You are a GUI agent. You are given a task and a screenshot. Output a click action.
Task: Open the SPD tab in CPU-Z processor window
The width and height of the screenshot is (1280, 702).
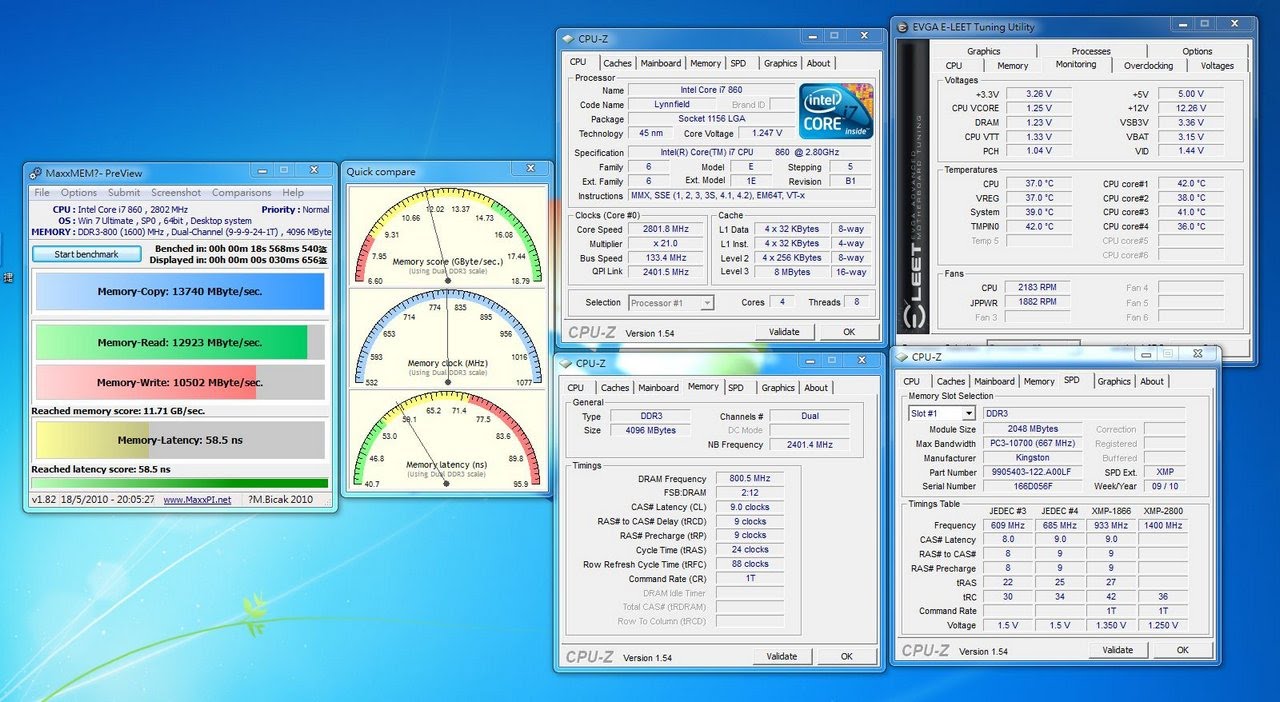pos(738,63)
